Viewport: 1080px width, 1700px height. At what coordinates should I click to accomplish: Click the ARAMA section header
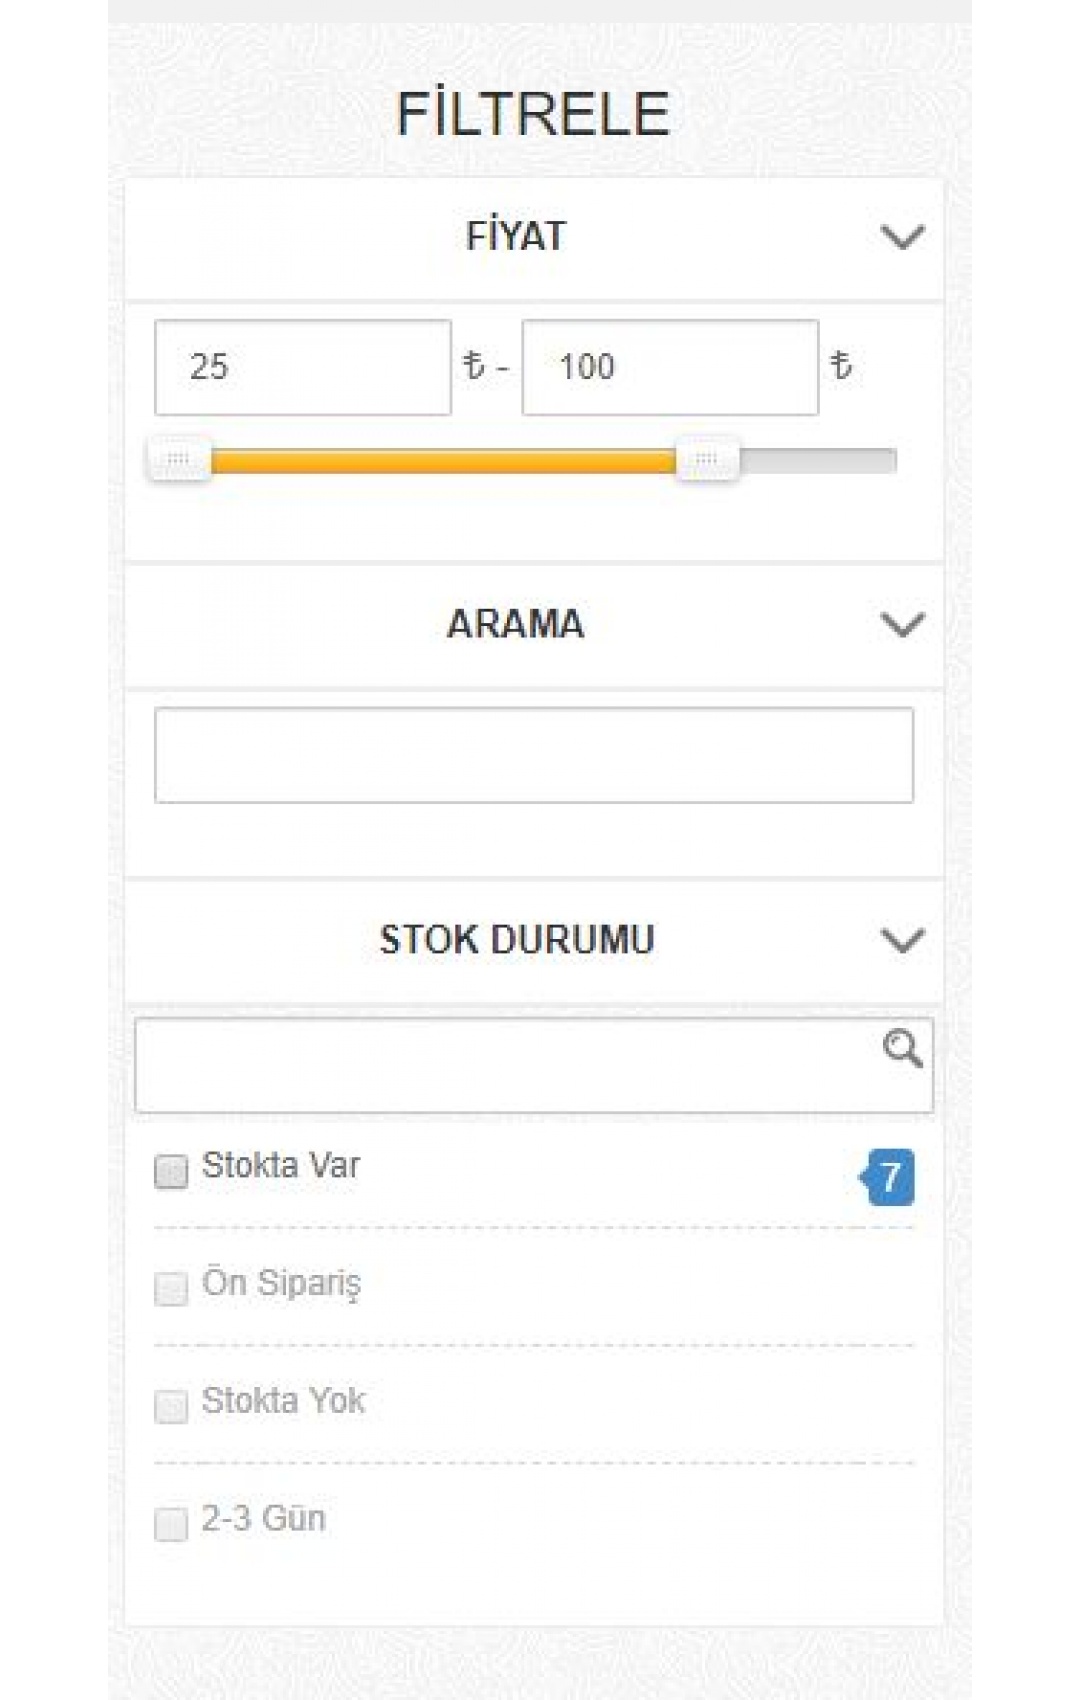click(516, 624)
